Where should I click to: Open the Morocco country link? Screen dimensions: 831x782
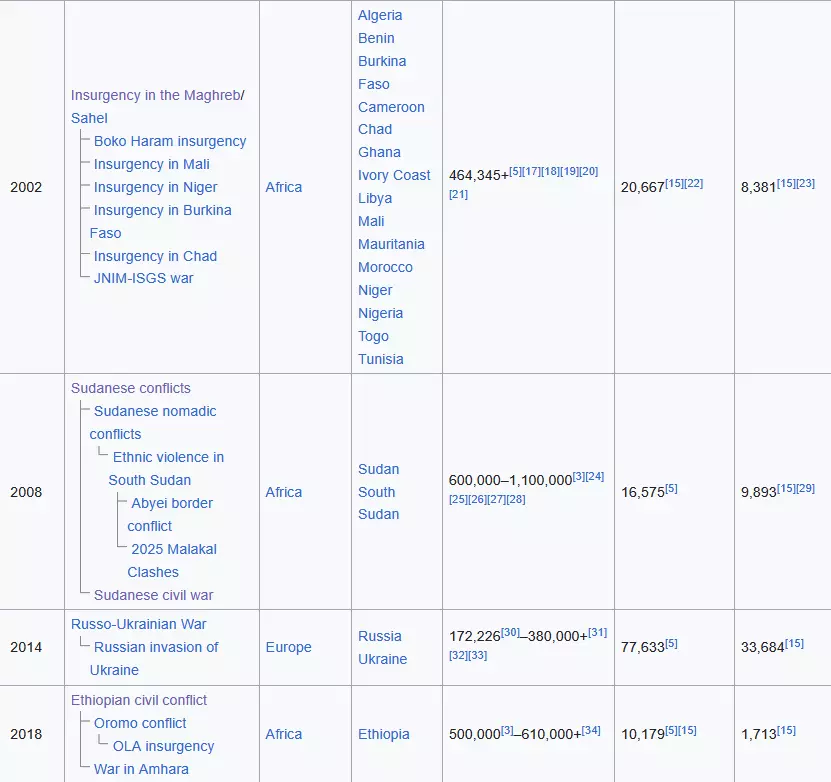click(385, 268)
